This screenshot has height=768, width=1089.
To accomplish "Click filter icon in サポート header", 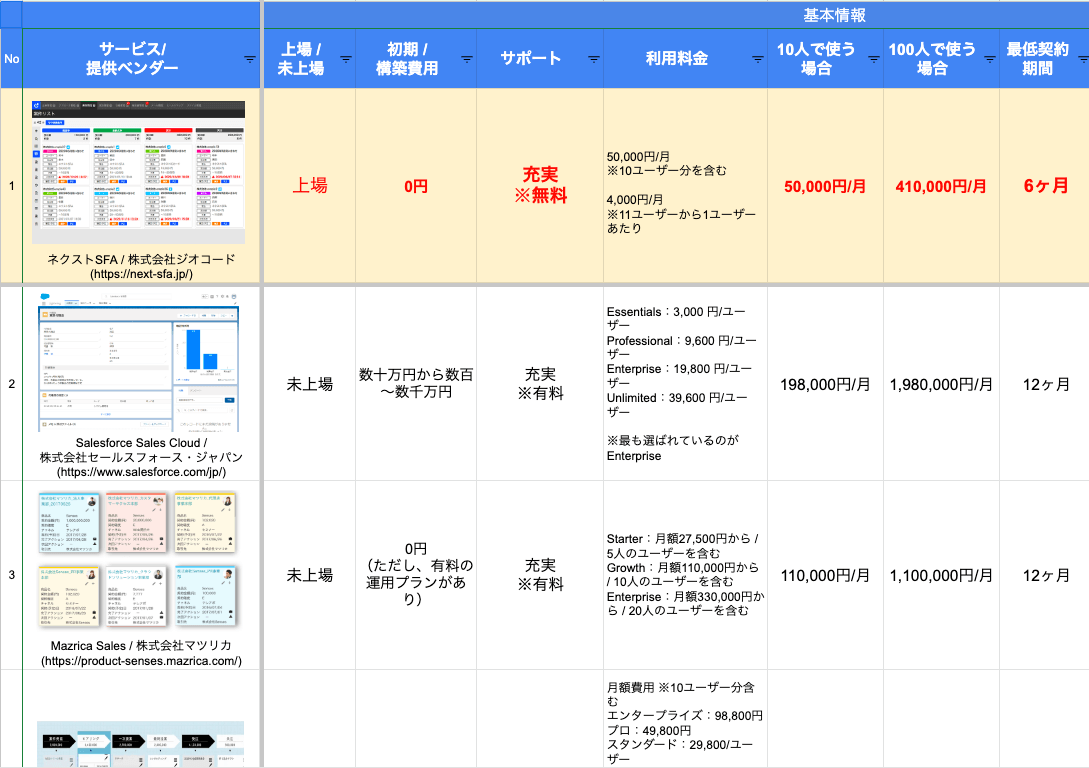I will point(593,60).
